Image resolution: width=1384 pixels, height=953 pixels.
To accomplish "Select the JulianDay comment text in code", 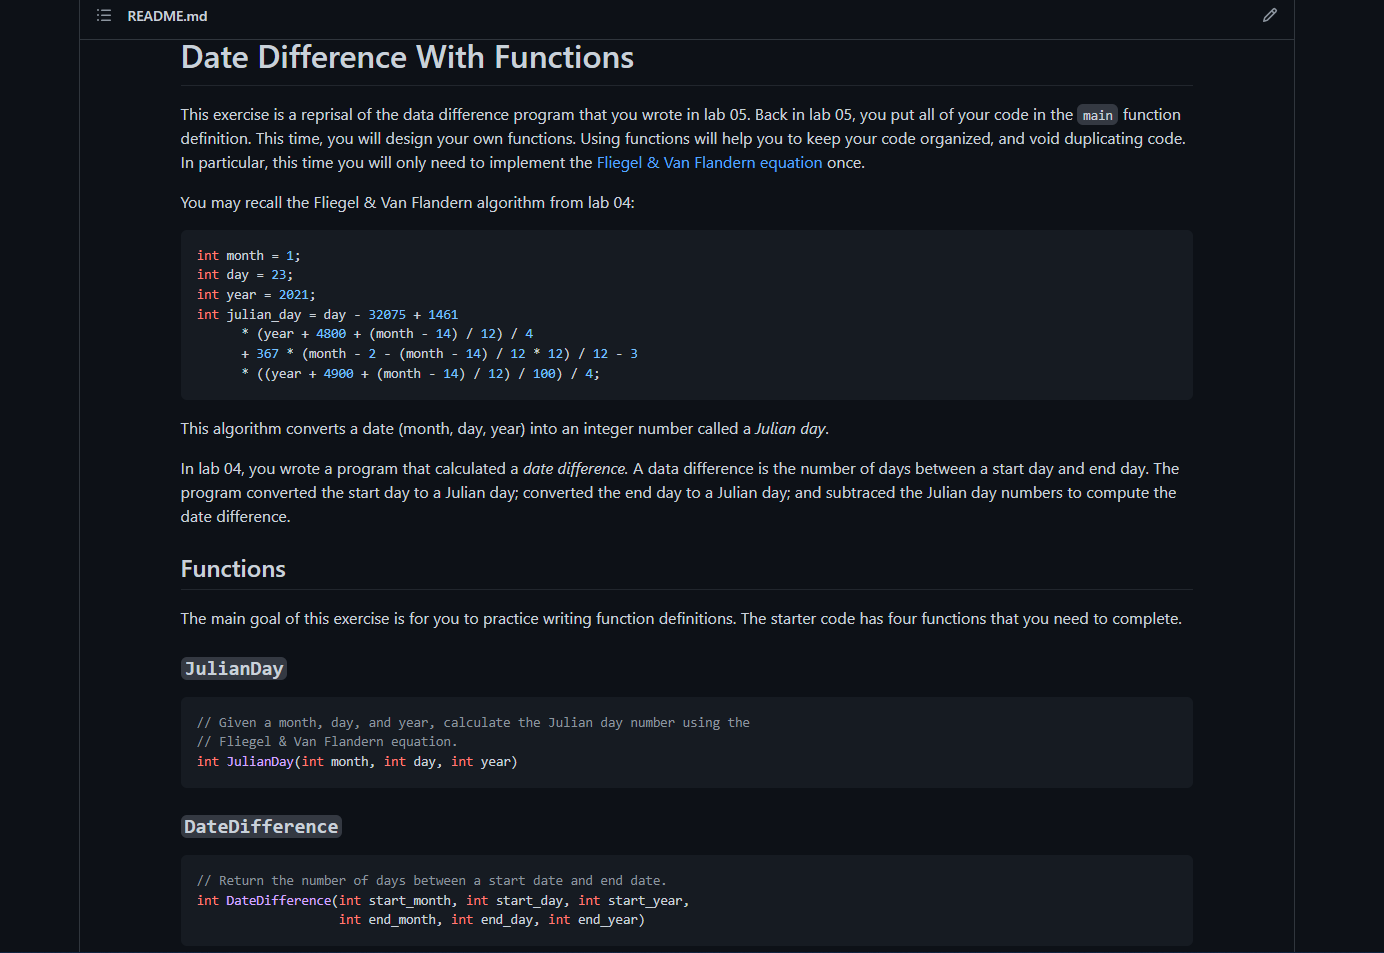I will point(472,722).
